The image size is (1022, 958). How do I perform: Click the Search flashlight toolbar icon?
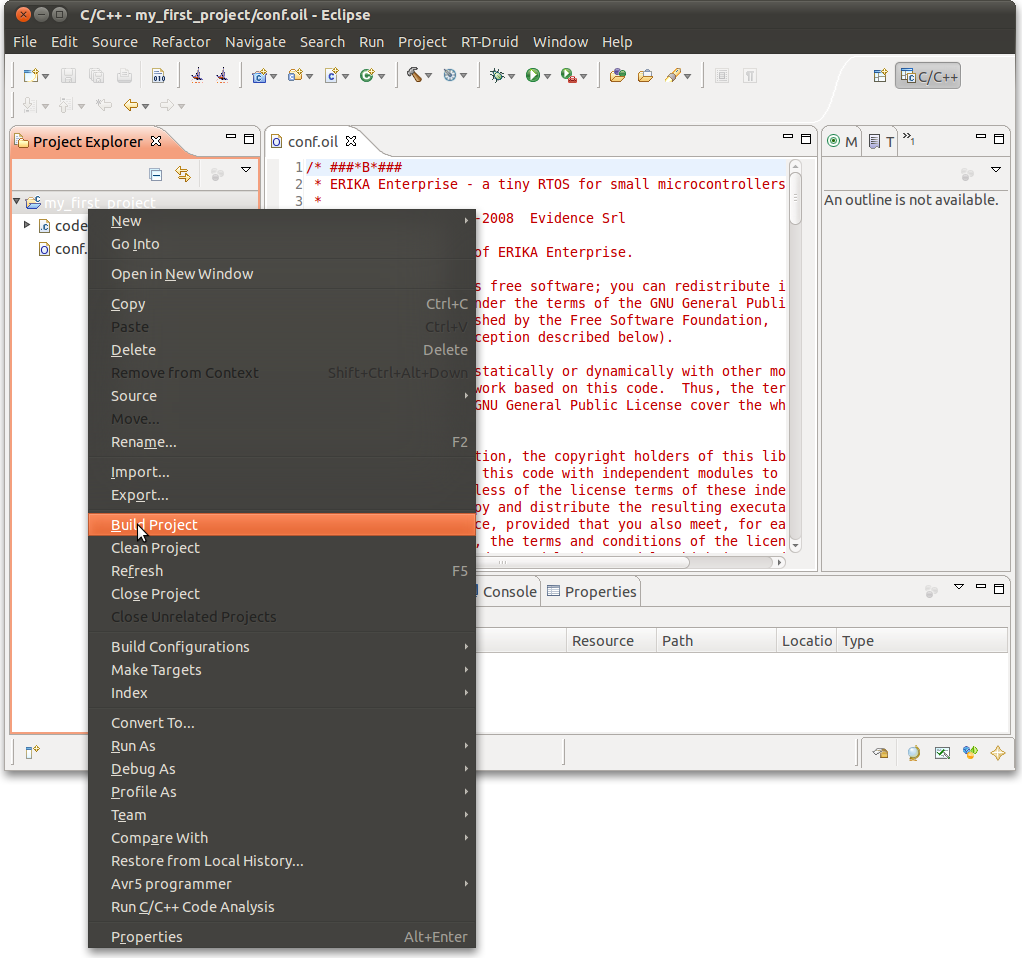coord(673,76)
